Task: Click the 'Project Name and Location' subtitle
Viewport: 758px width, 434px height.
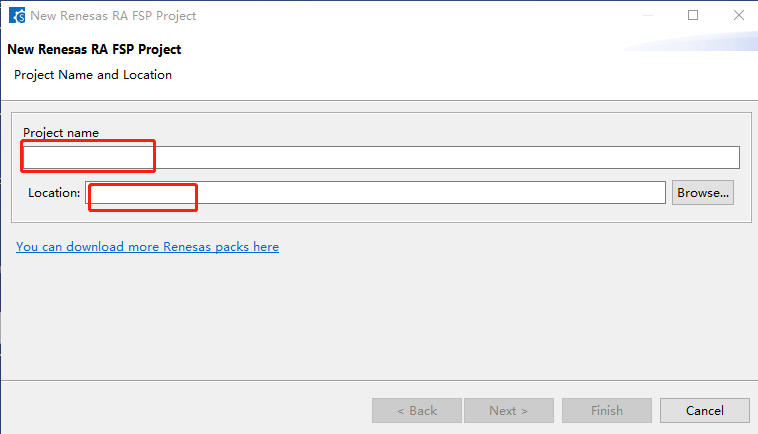Action: 93,75
